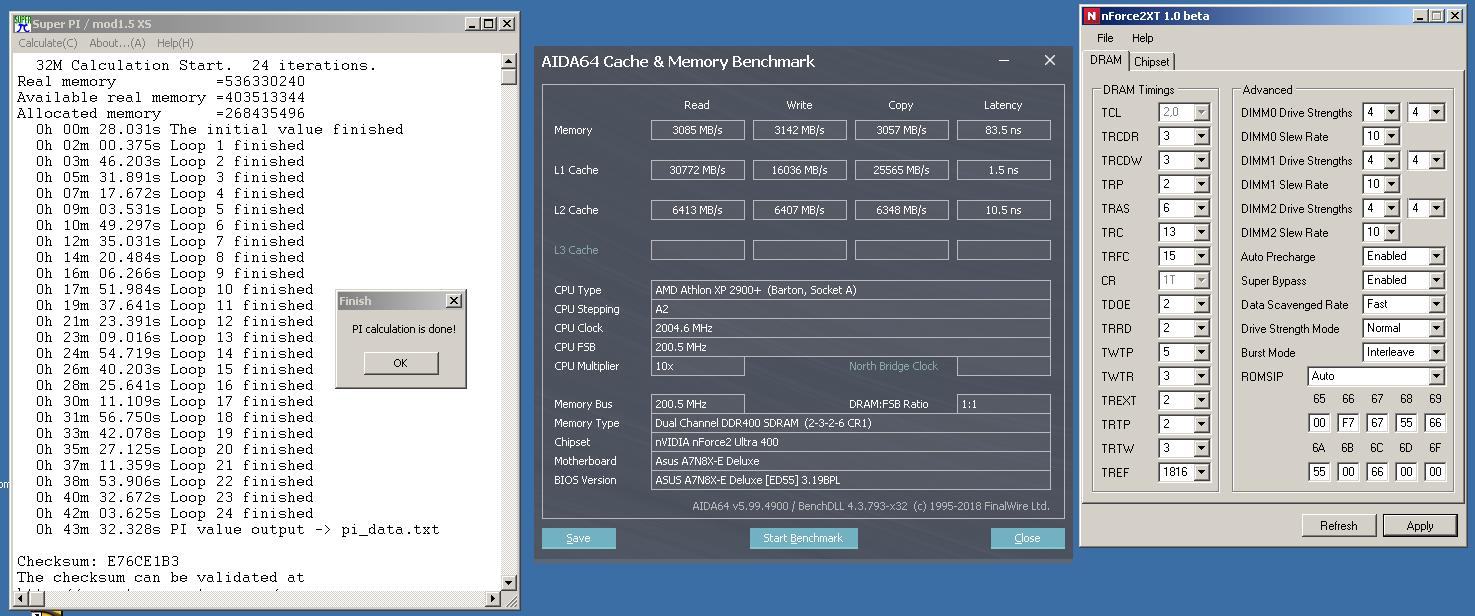
Task: Click ROMSIP 66 field containing F7
Action: 1348,423
